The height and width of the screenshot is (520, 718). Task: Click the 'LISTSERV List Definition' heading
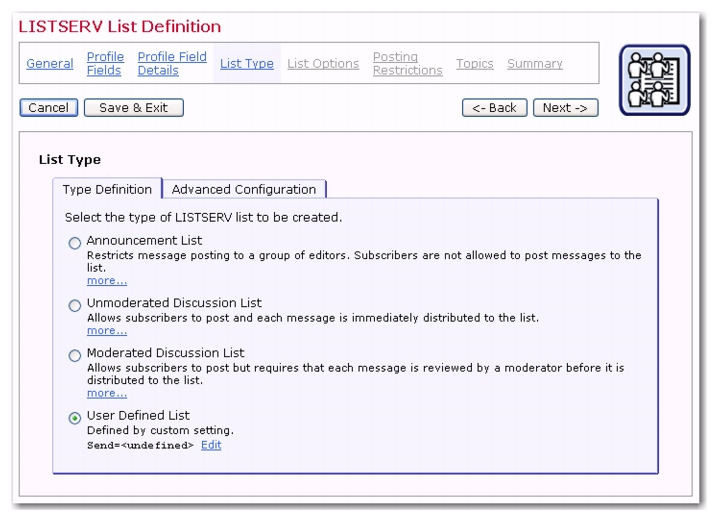pos(120,27)
